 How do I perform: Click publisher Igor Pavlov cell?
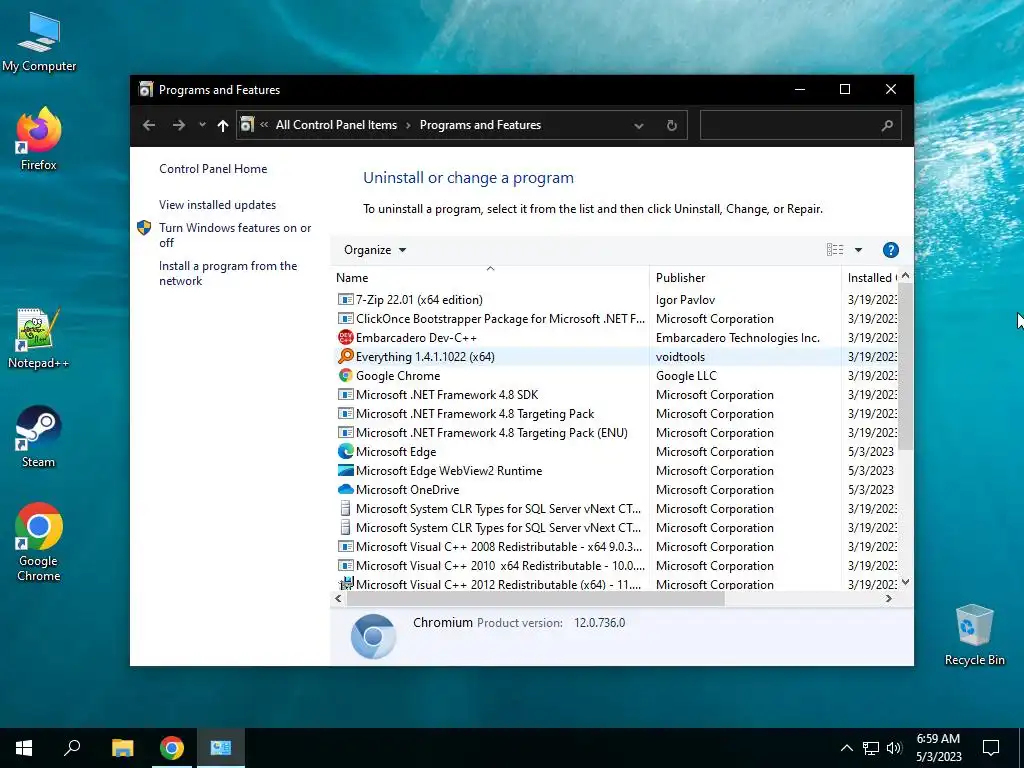[x=685, y=300]
